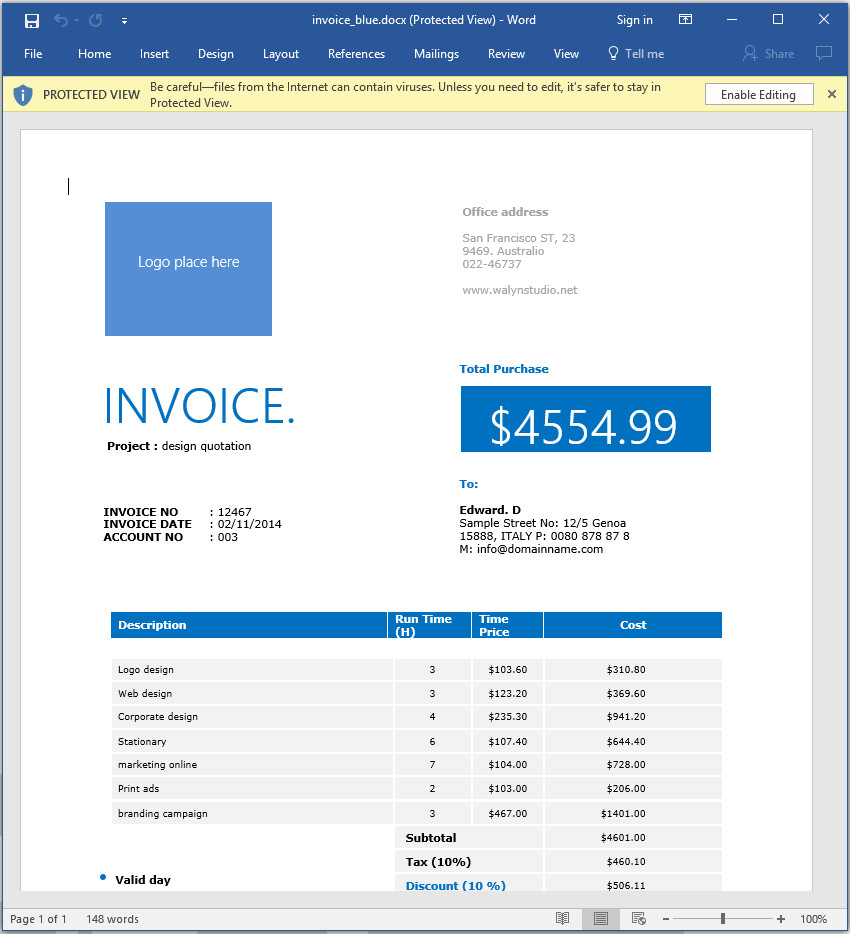Switch to Web Layout view icon
Image resolution: width=850 pixels, height=934 pixels.
[x=639, y=919]
